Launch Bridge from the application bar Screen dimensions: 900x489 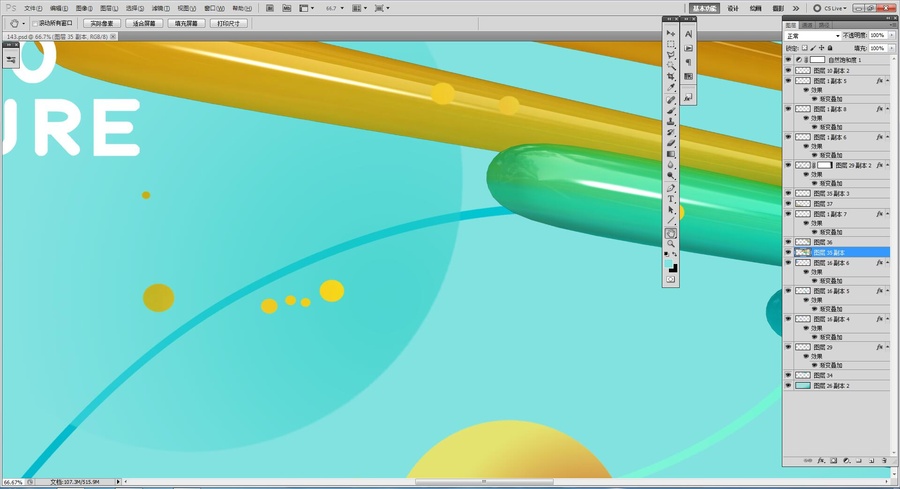pos(270,8)
